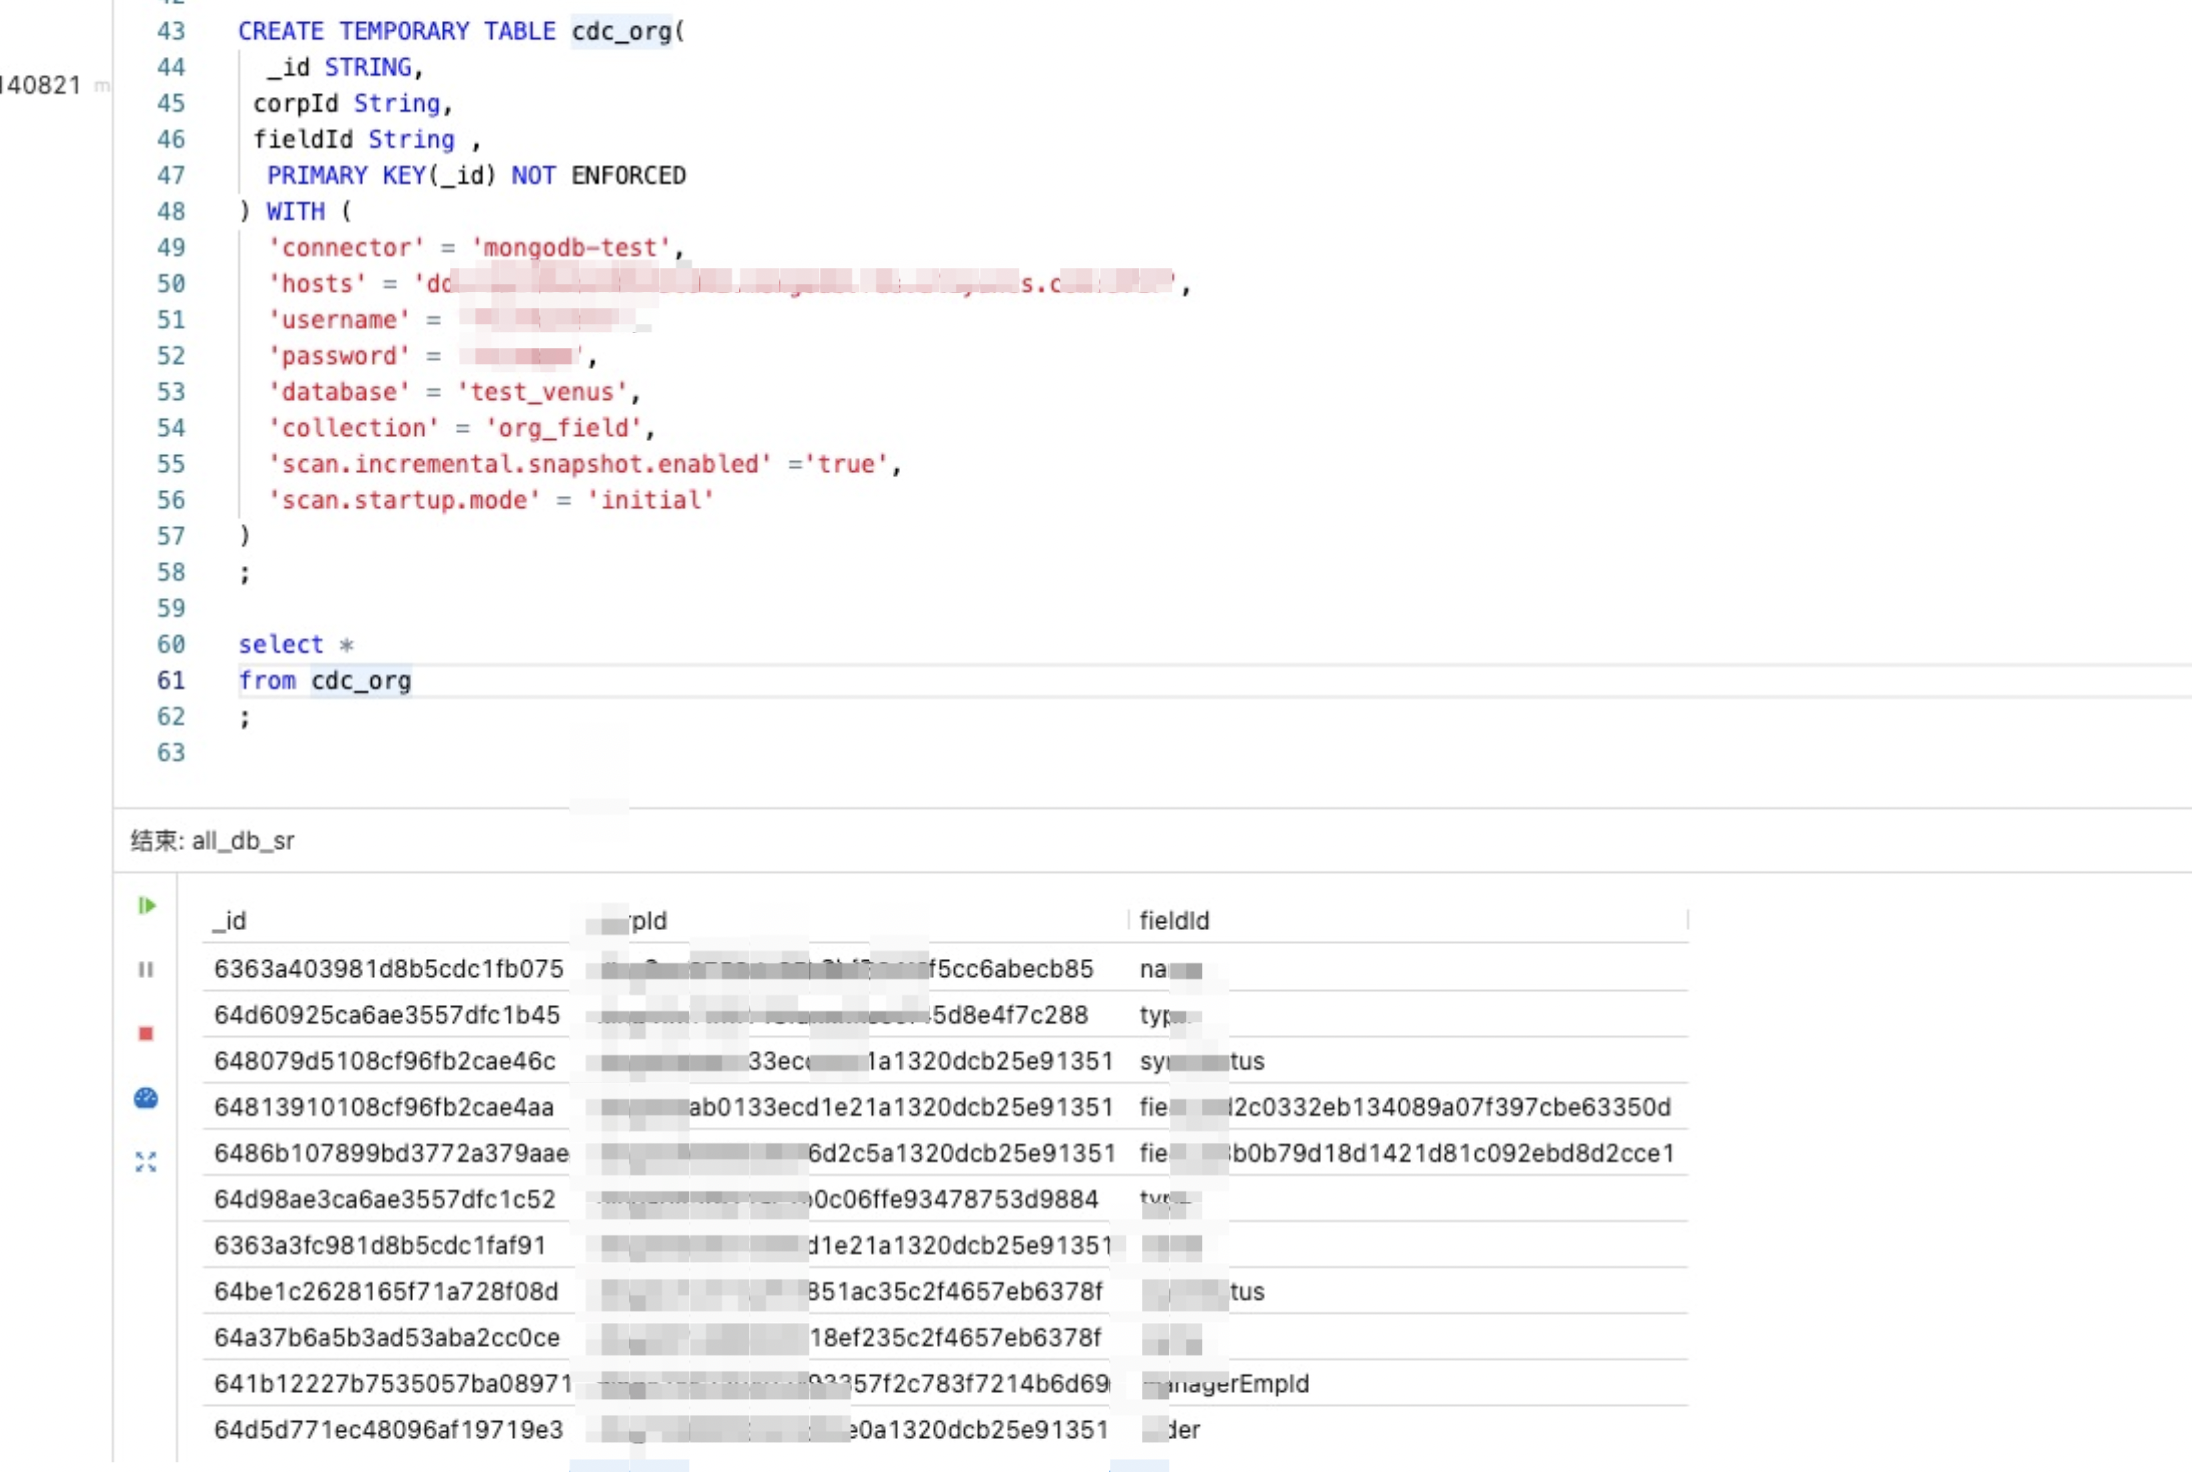Screen dimensions: 2192x1472
Task: Click line number 43 in gutter
Action: tap(171, 31)
